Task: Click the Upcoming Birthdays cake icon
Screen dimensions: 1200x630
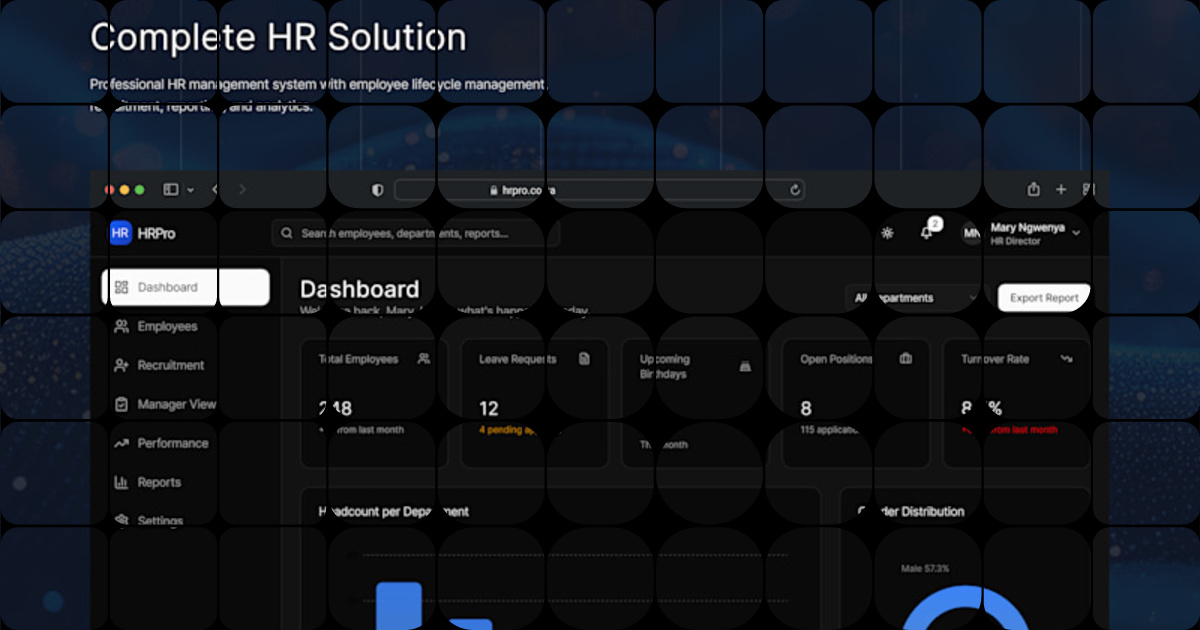Action: click(745, 366)
